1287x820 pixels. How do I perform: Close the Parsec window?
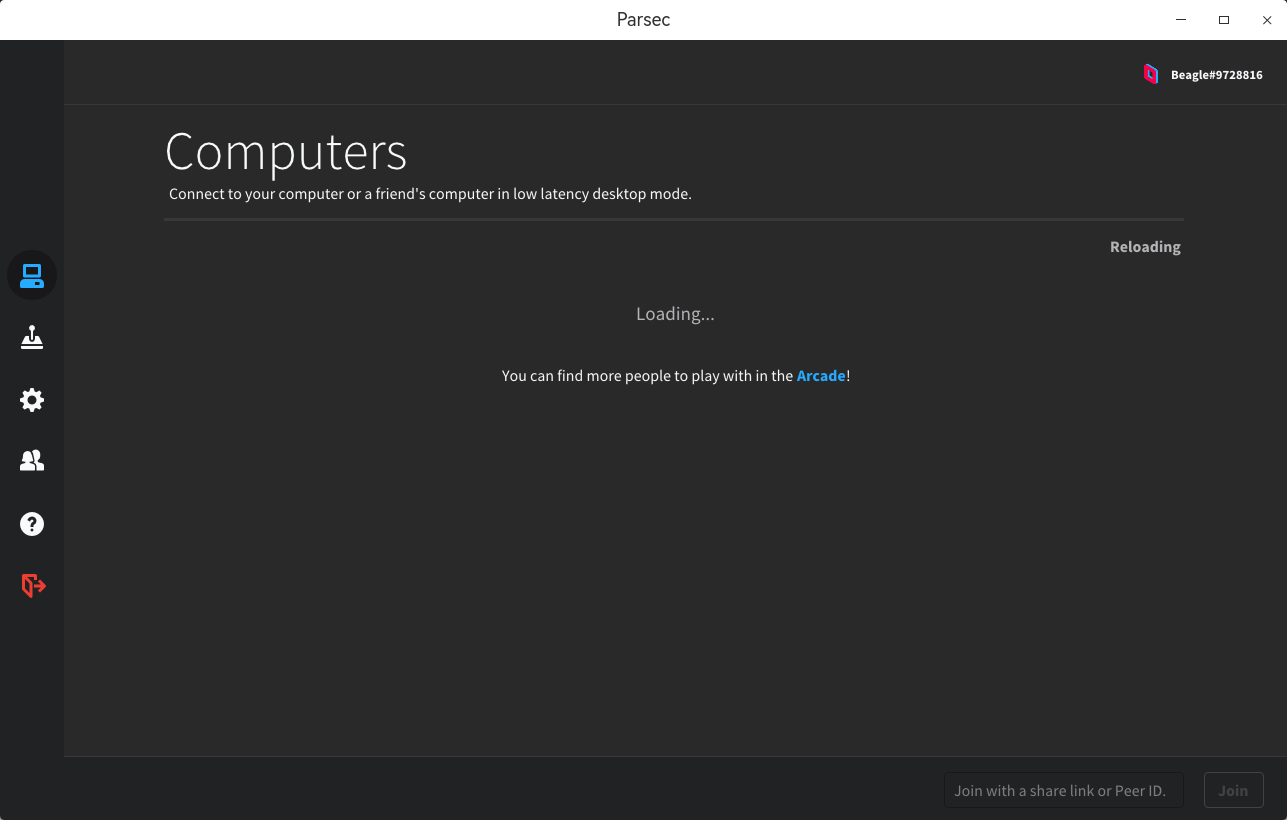[x=1266, y=20]
